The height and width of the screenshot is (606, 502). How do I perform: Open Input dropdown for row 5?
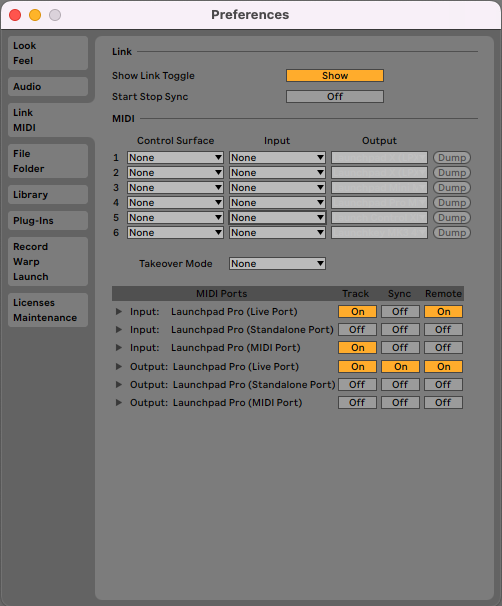(x=277, y=218)
